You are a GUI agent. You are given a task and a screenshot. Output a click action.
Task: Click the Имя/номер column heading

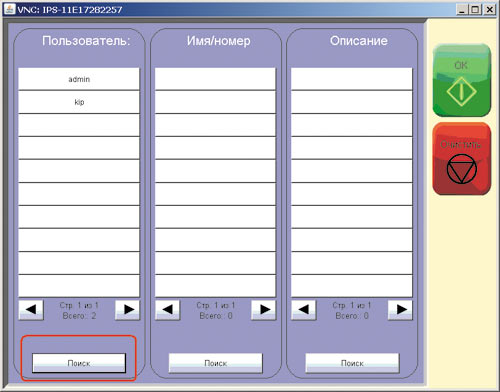(x=218, y=41)
